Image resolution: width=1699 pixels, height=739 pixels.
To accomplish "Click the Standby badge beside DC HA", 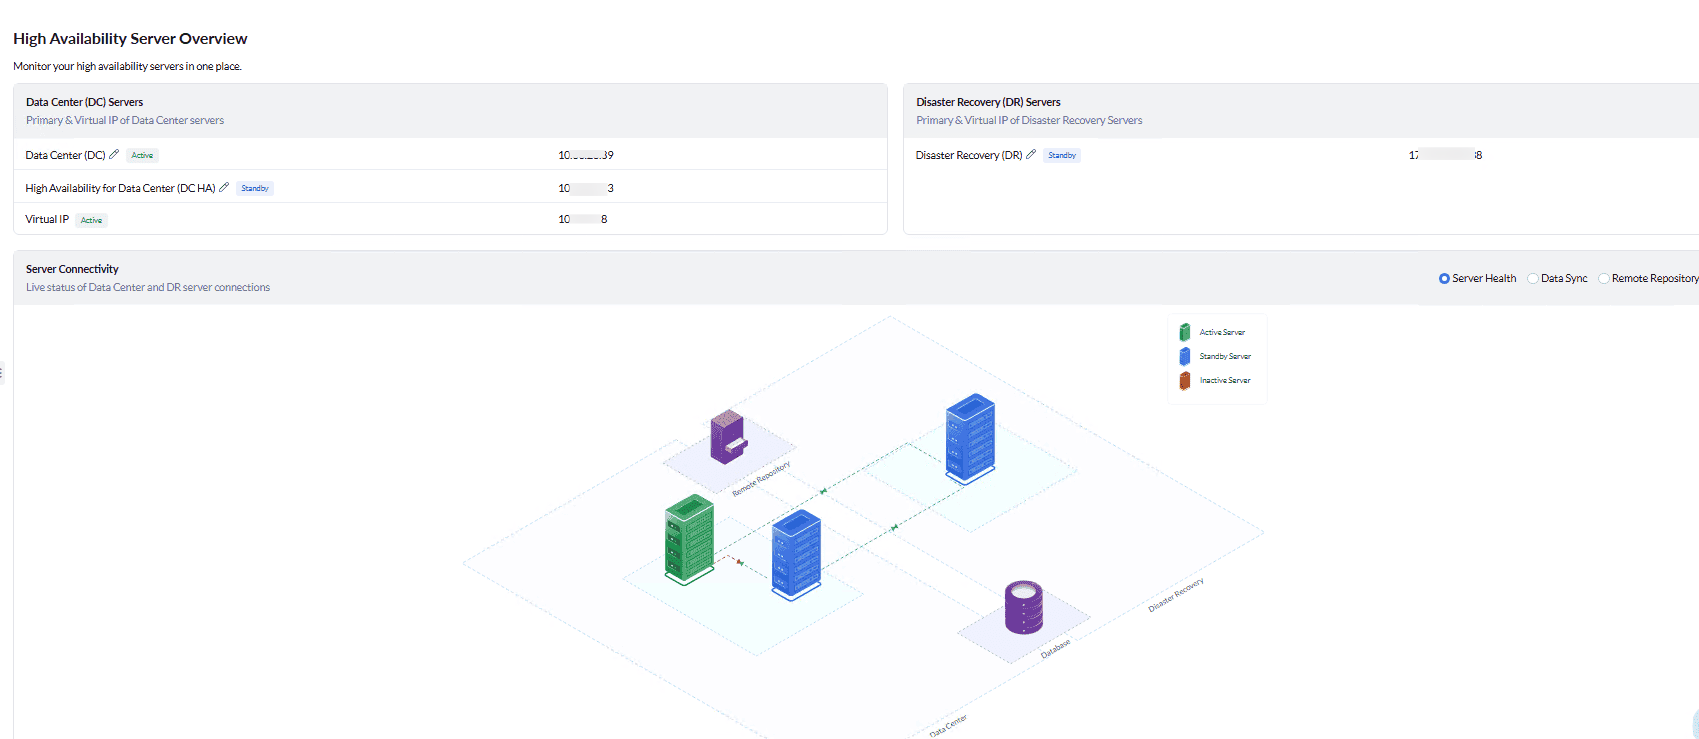I will (255, 188).
